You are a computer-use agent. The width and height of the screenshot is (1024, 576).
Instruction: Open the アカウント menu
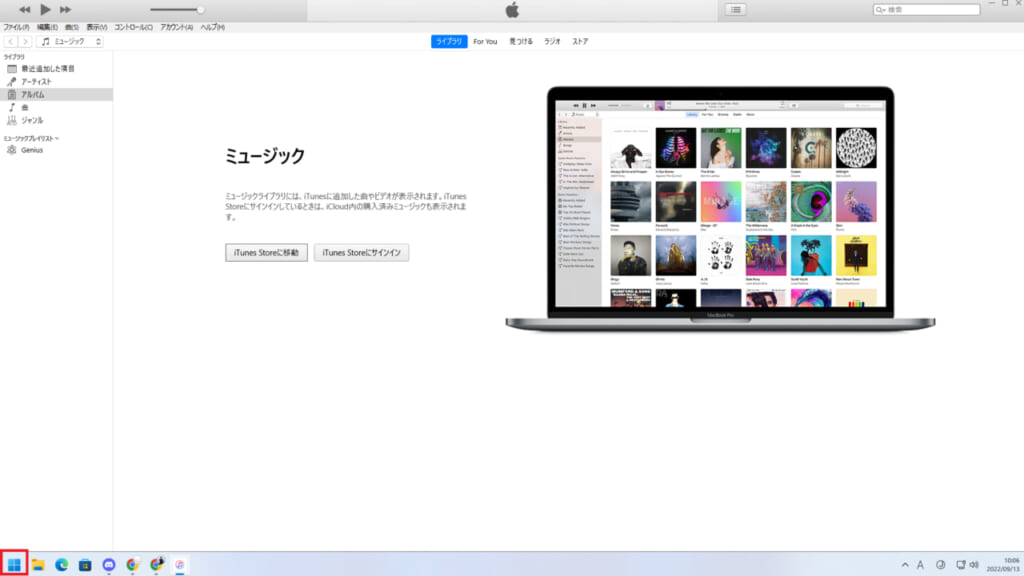pyautogui.click(x=176, y=27)
